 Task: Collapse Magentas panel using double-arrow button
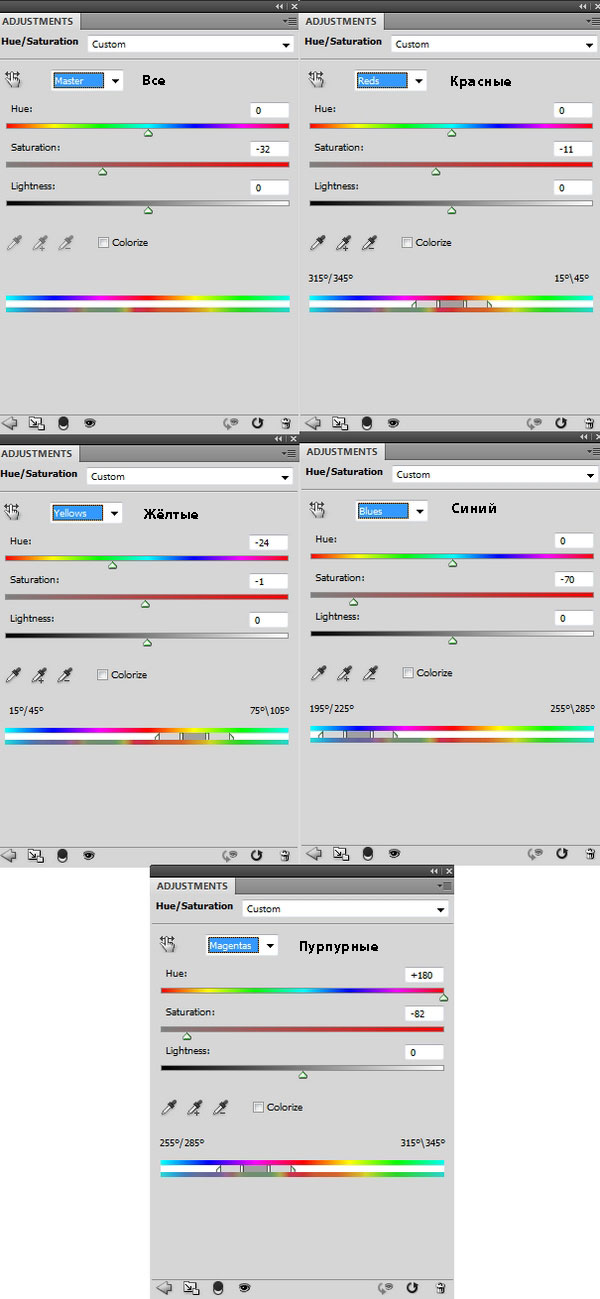tap(434, 871)
